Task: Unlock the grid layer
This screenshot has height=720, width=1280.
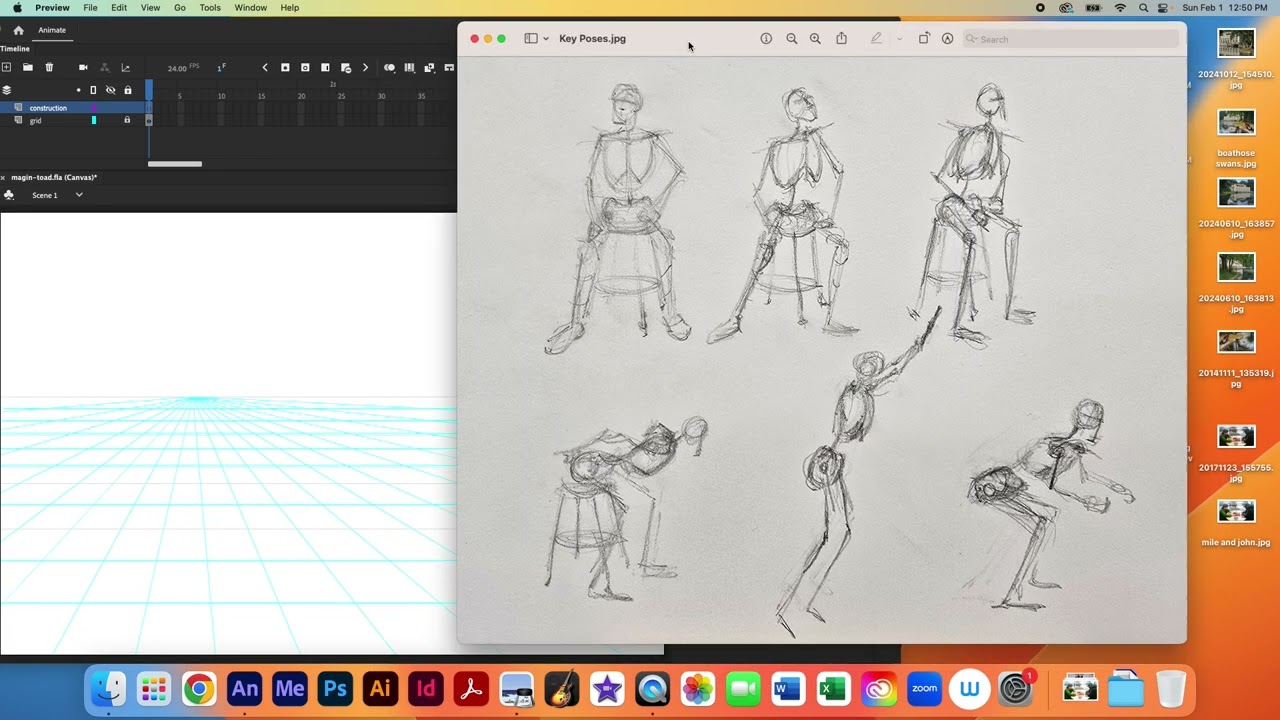Action: [x=127, y=120]
